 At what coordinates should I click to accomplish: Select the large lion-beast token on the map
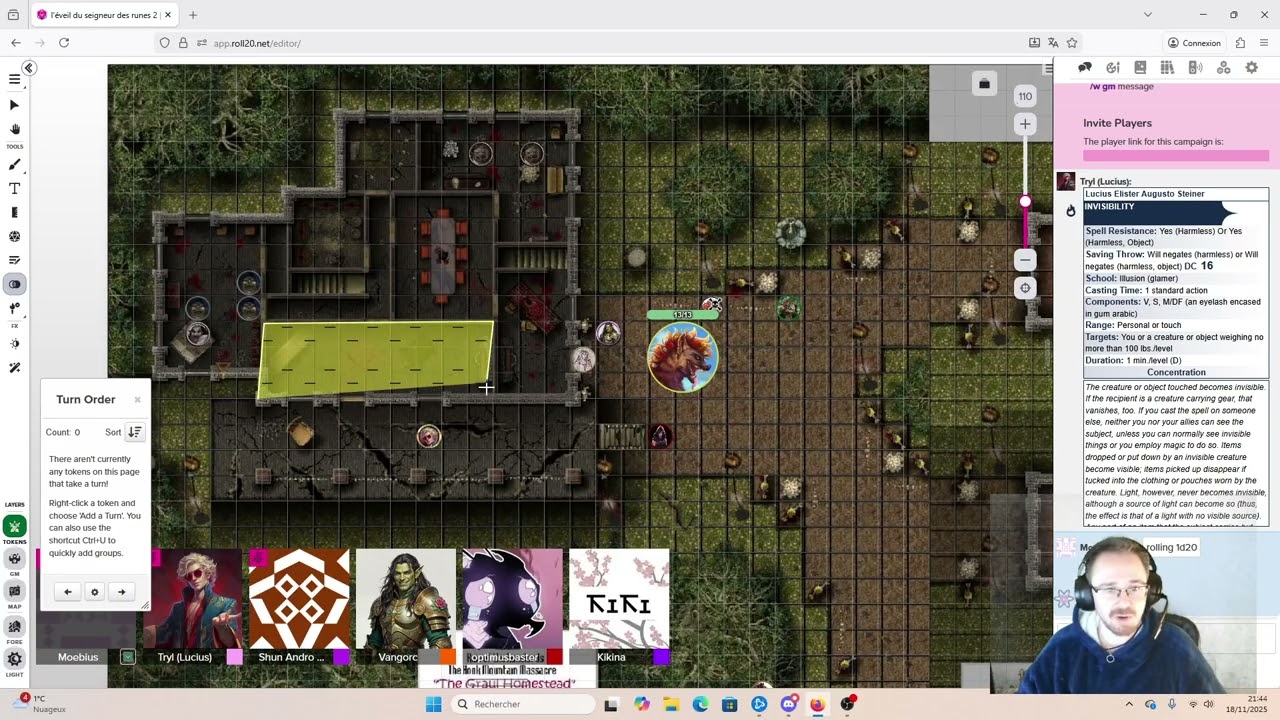(683, 357)
